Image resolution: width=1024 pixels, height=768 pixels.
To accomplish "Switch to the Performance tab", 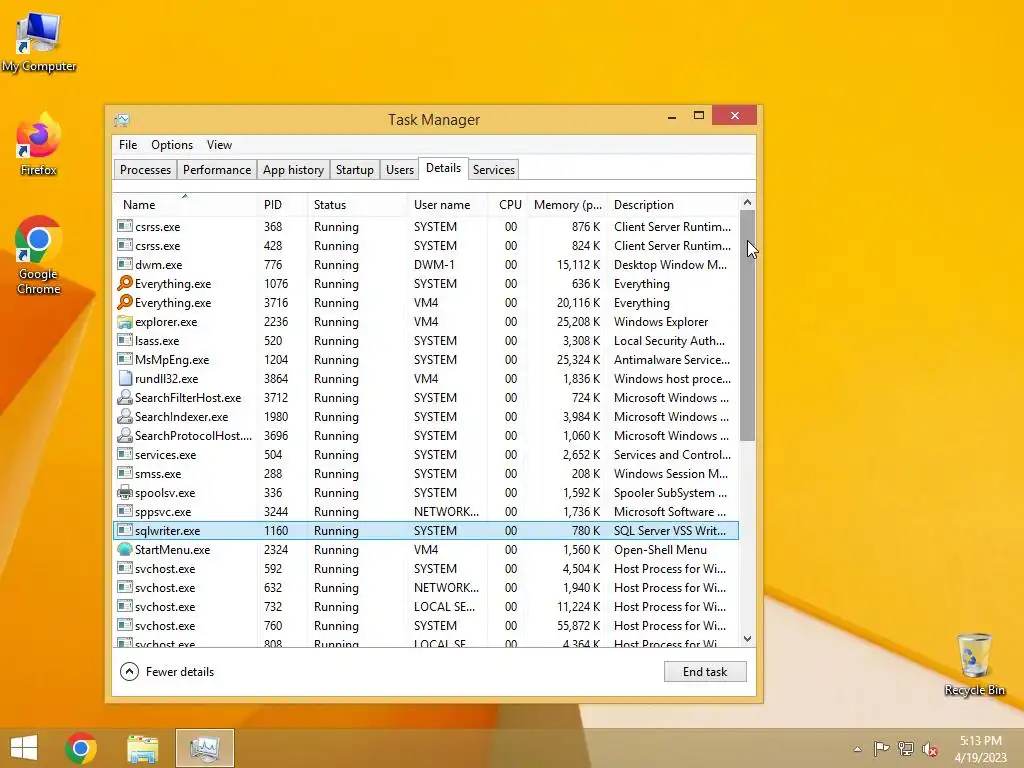I will click(217, 170).
